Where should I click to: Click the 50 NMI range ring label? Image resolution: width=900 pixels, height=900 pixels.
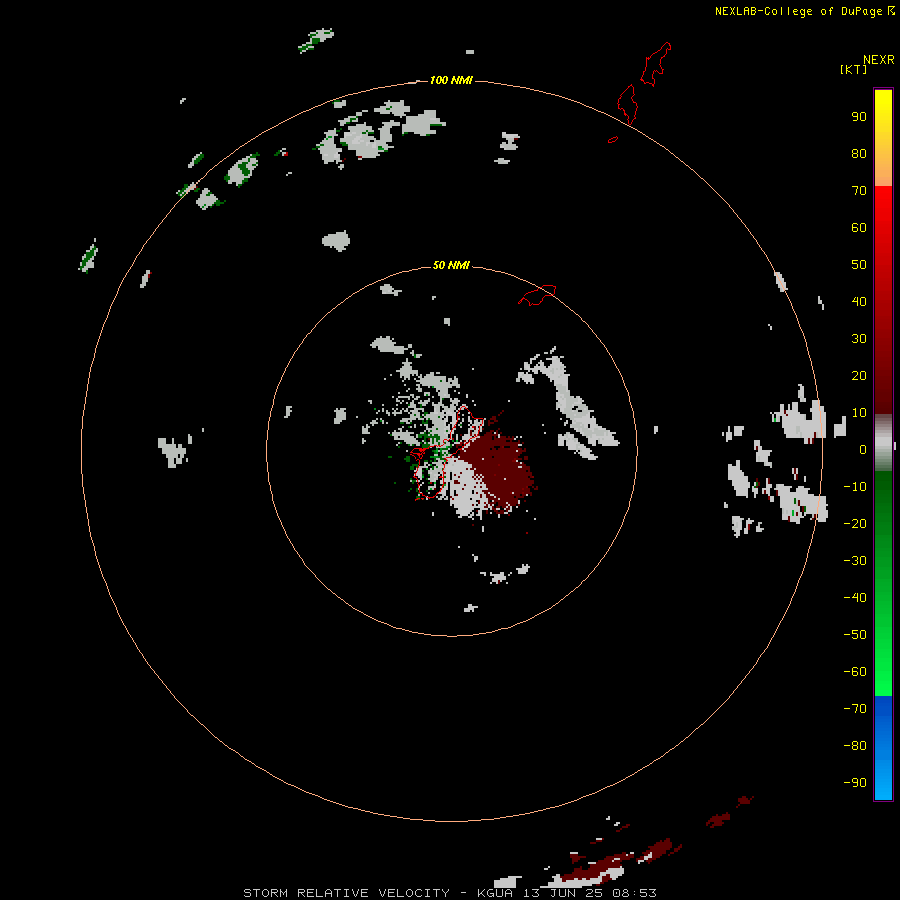451,265
